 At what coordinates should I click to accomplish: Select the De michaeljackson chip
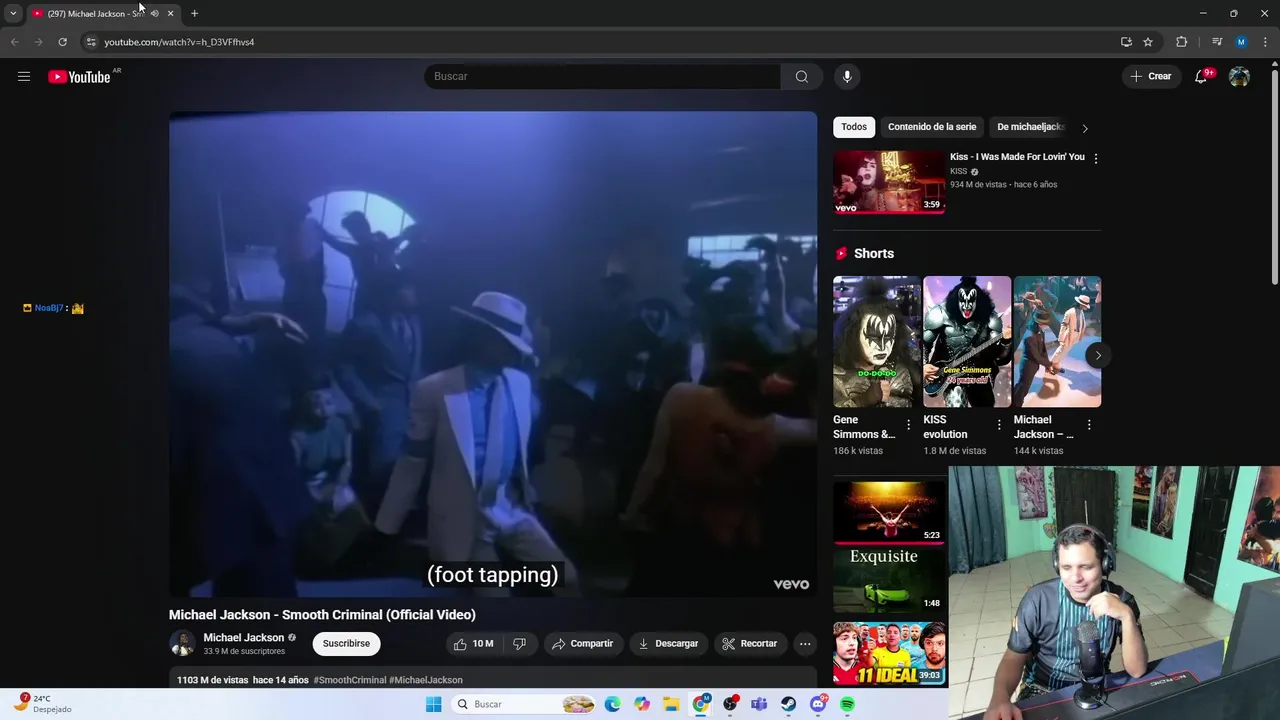(x=1030, y=127)
